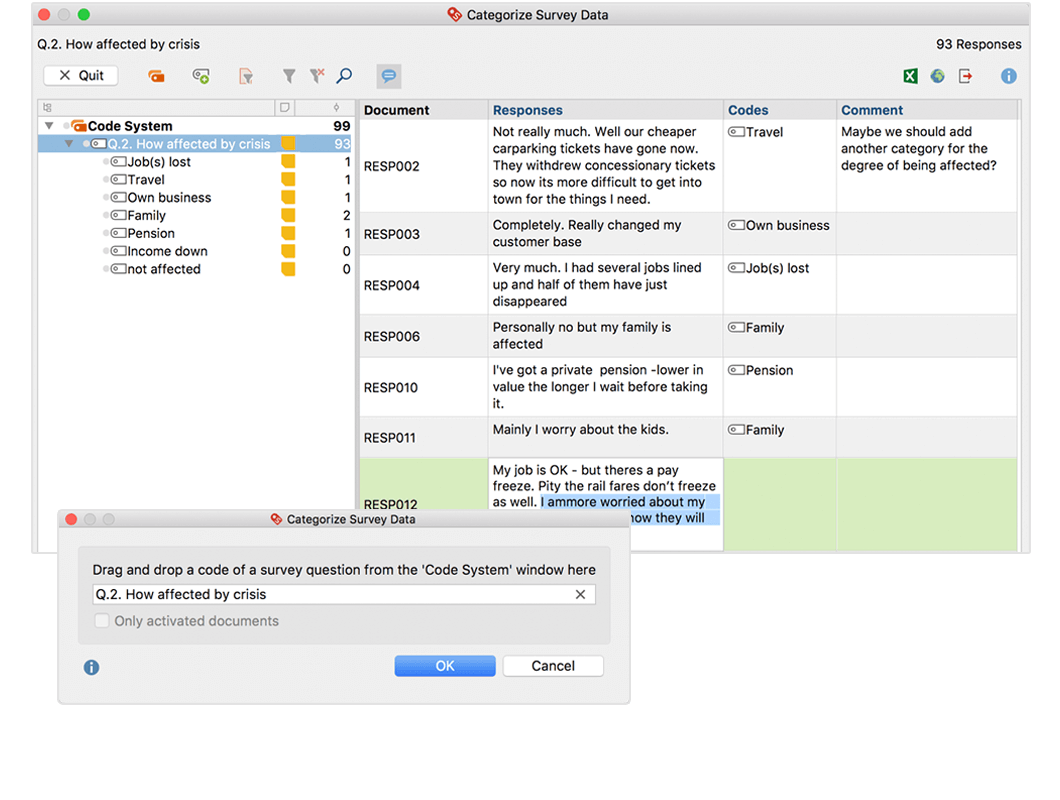Open info help icon in main toolbar
This screenshot has height=800, width=1060.
(x=1009, y=76)
